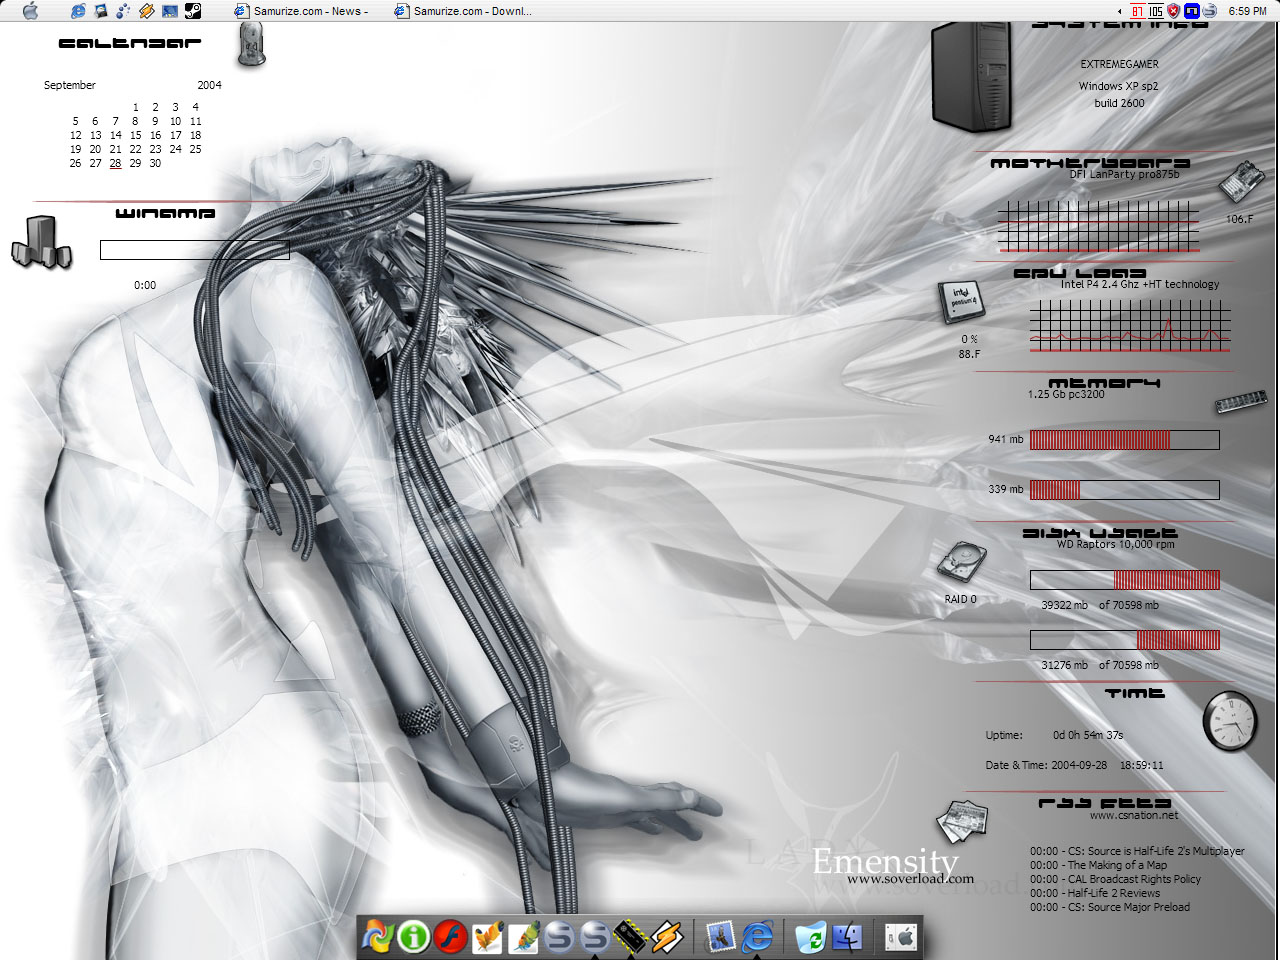Open headline 'CS: Source Major Preload'

click(1110, 907)
